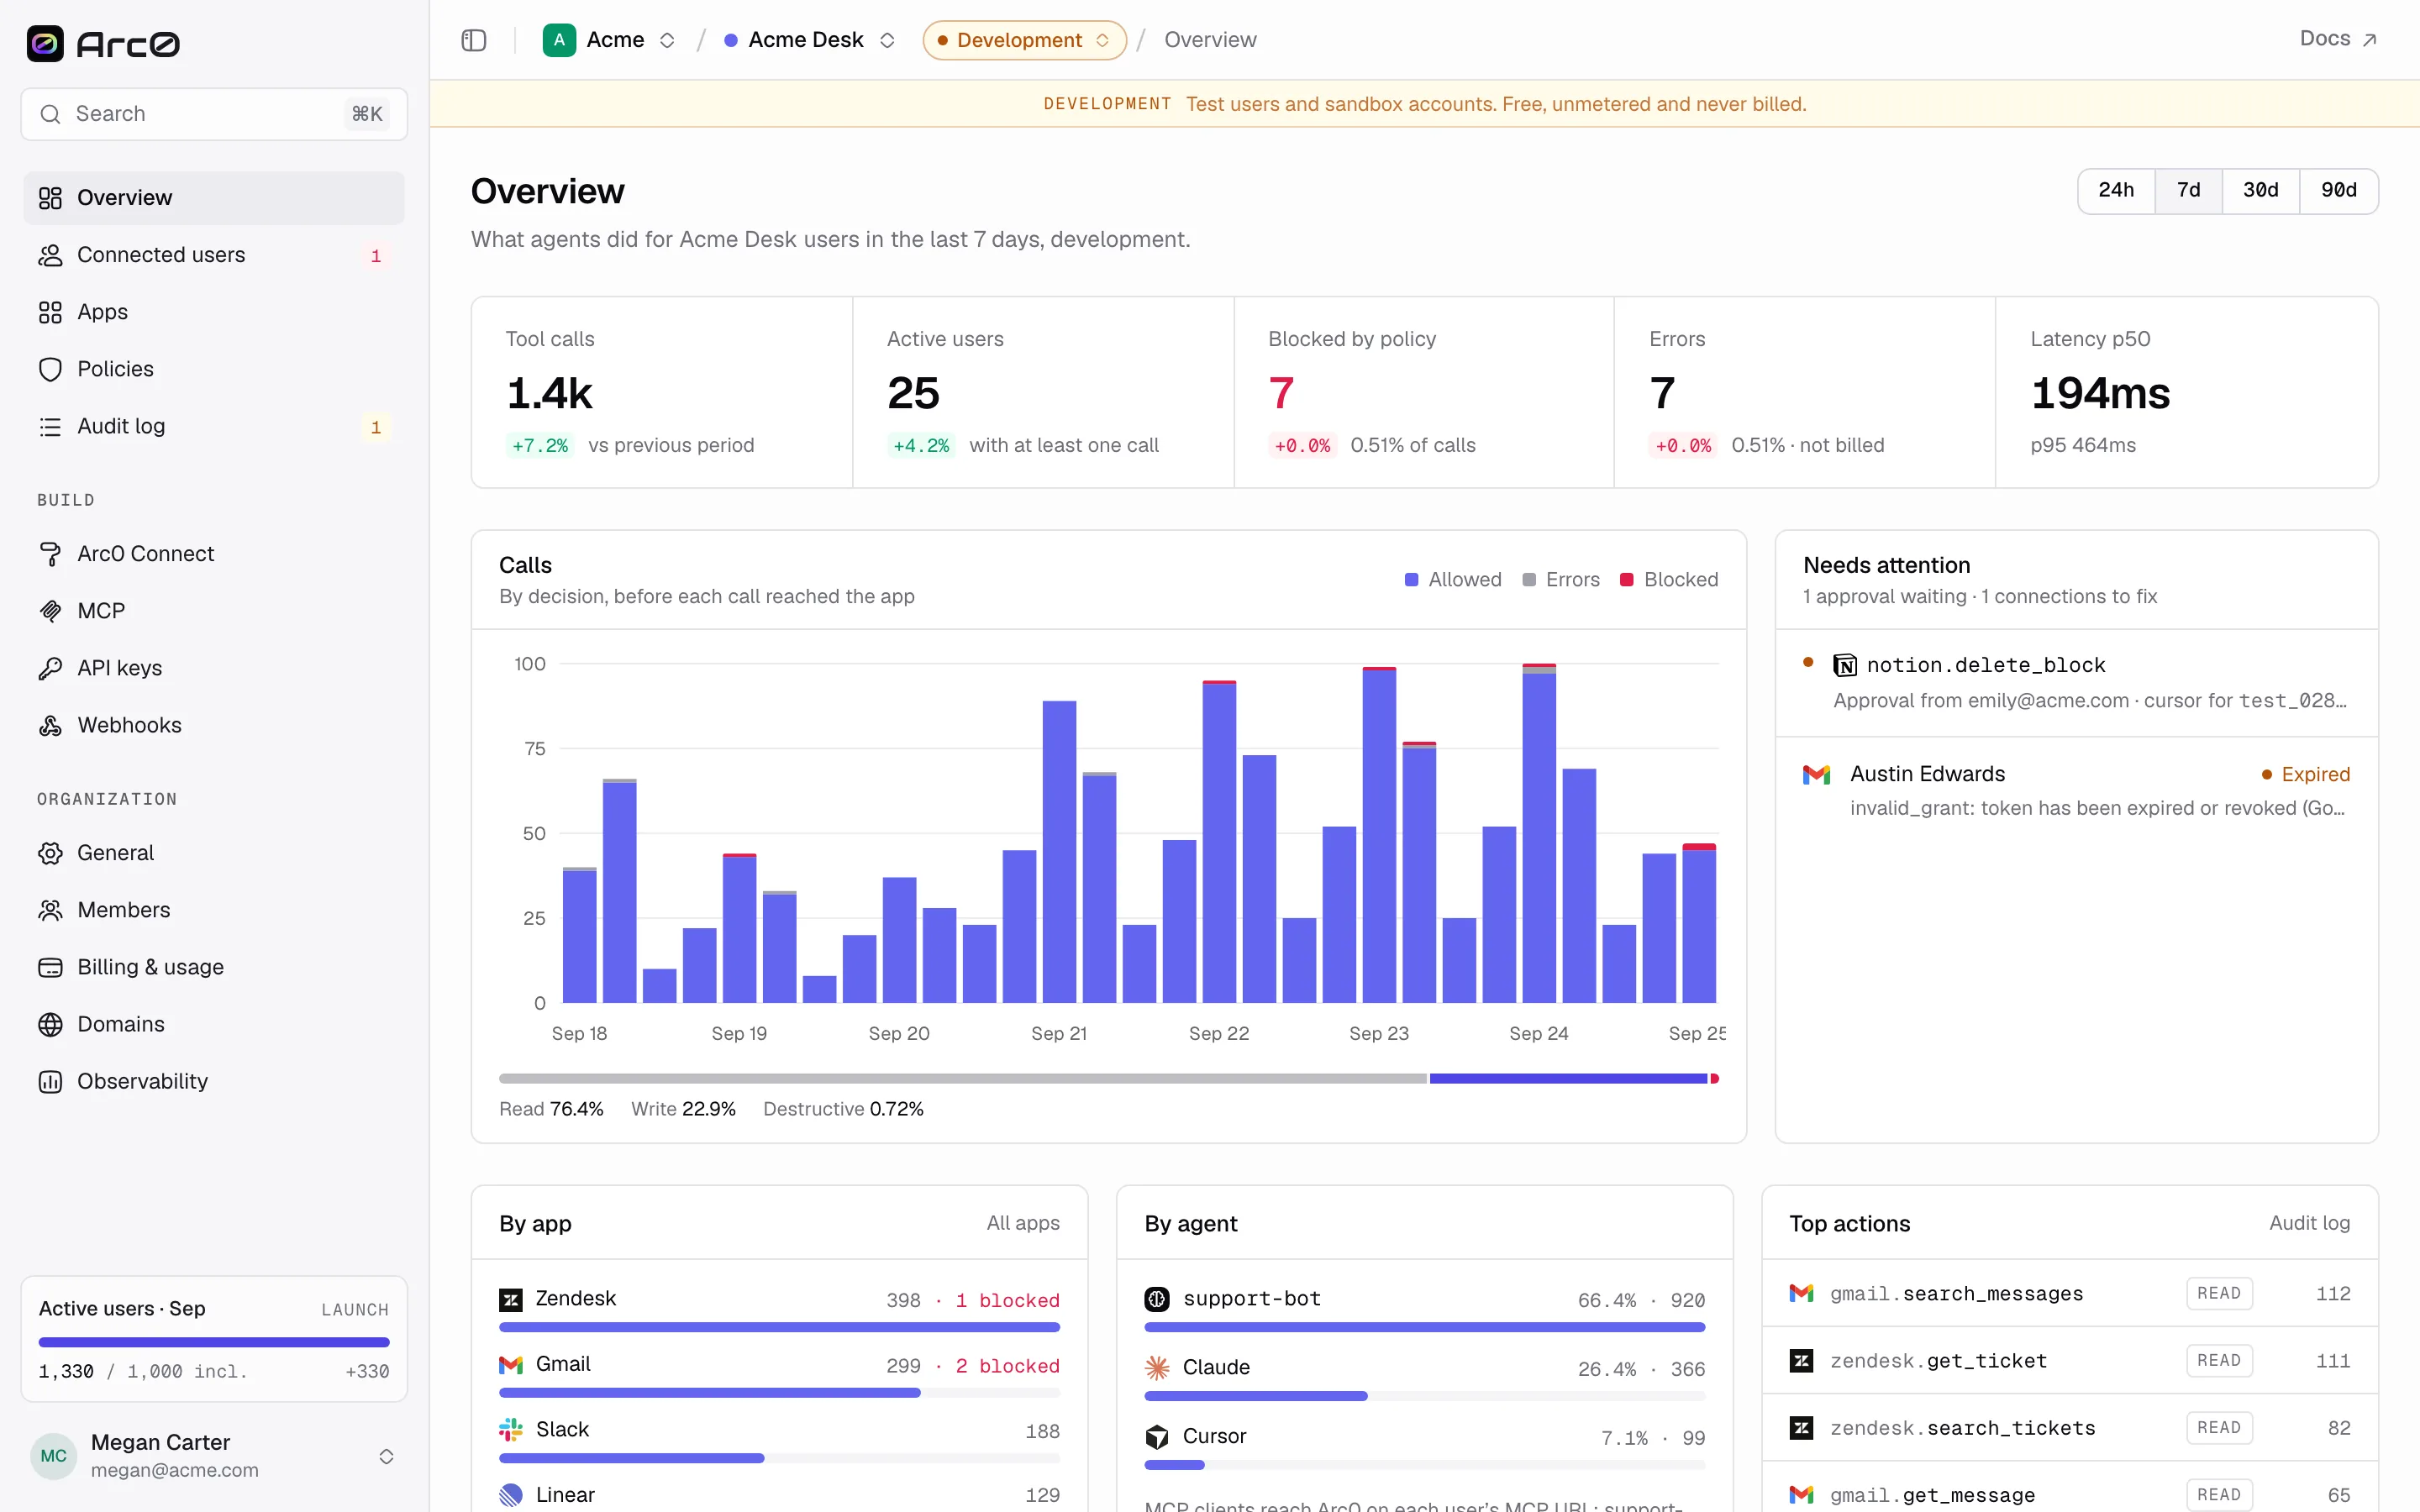This screenshot has width=2420, height=1512.
Task: Click the Active users Sep usage bar
Action: click(214, 1343)
